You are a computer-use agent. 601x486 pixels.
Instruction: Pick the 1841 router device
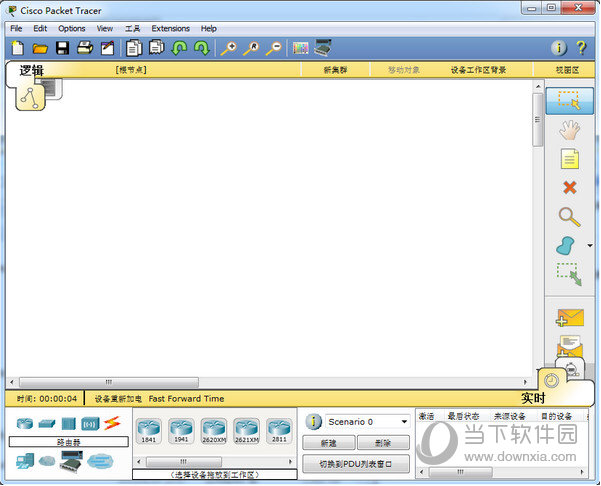pos(148,431)
